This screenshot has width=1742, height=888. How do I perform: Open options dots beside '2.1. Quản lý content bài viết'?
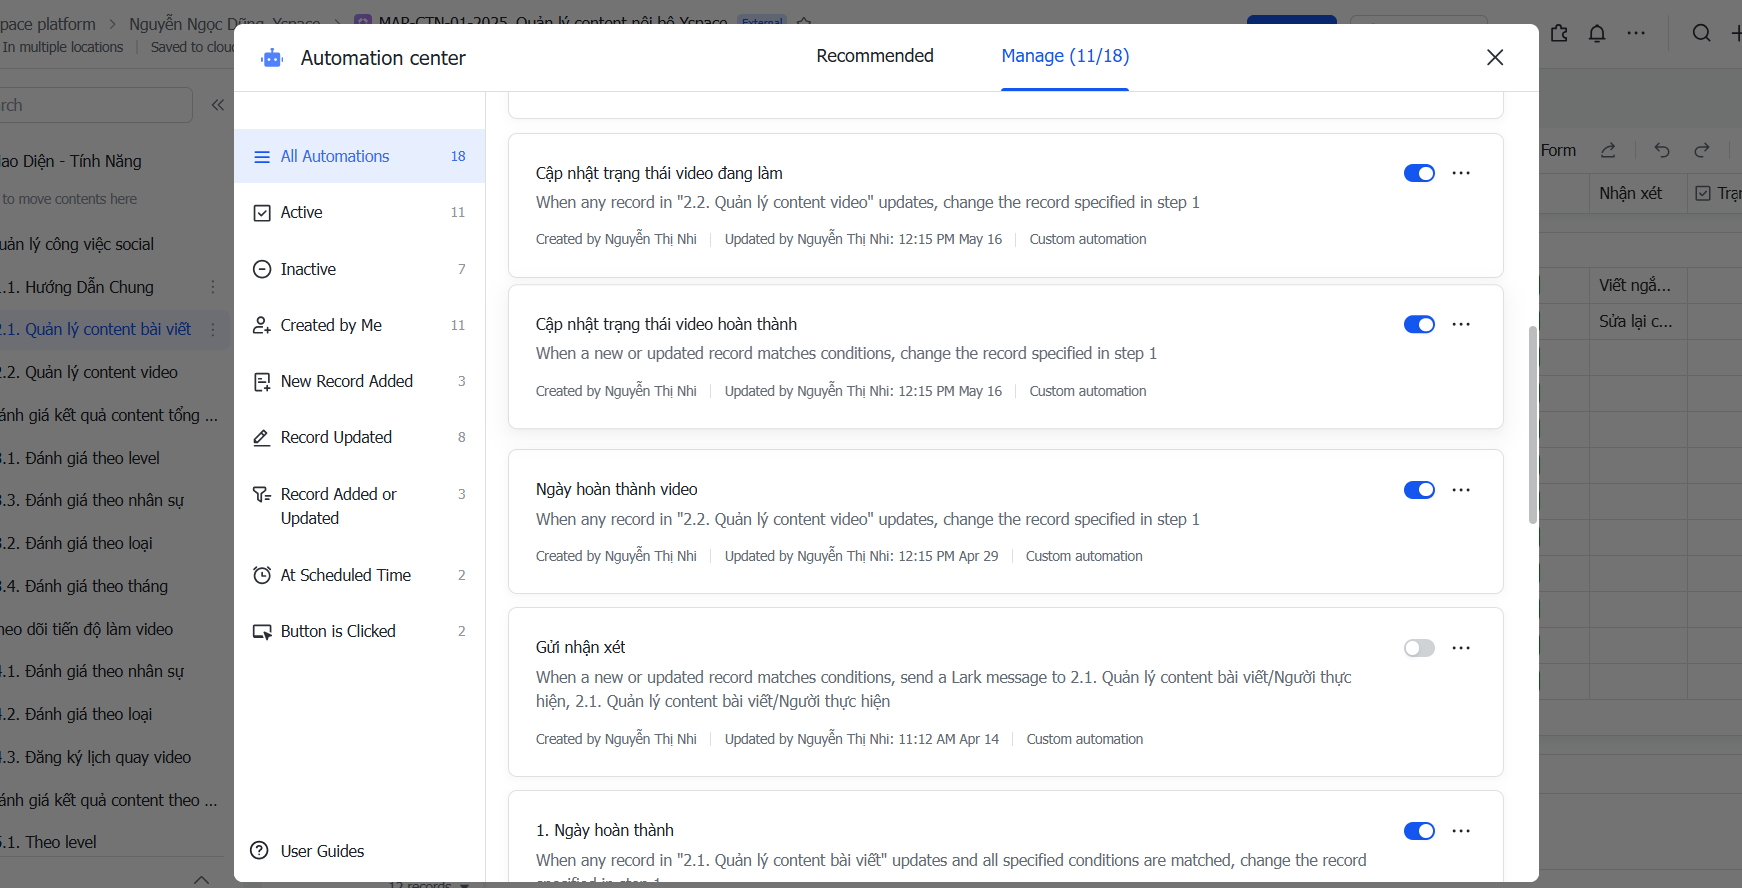(213, 329)
